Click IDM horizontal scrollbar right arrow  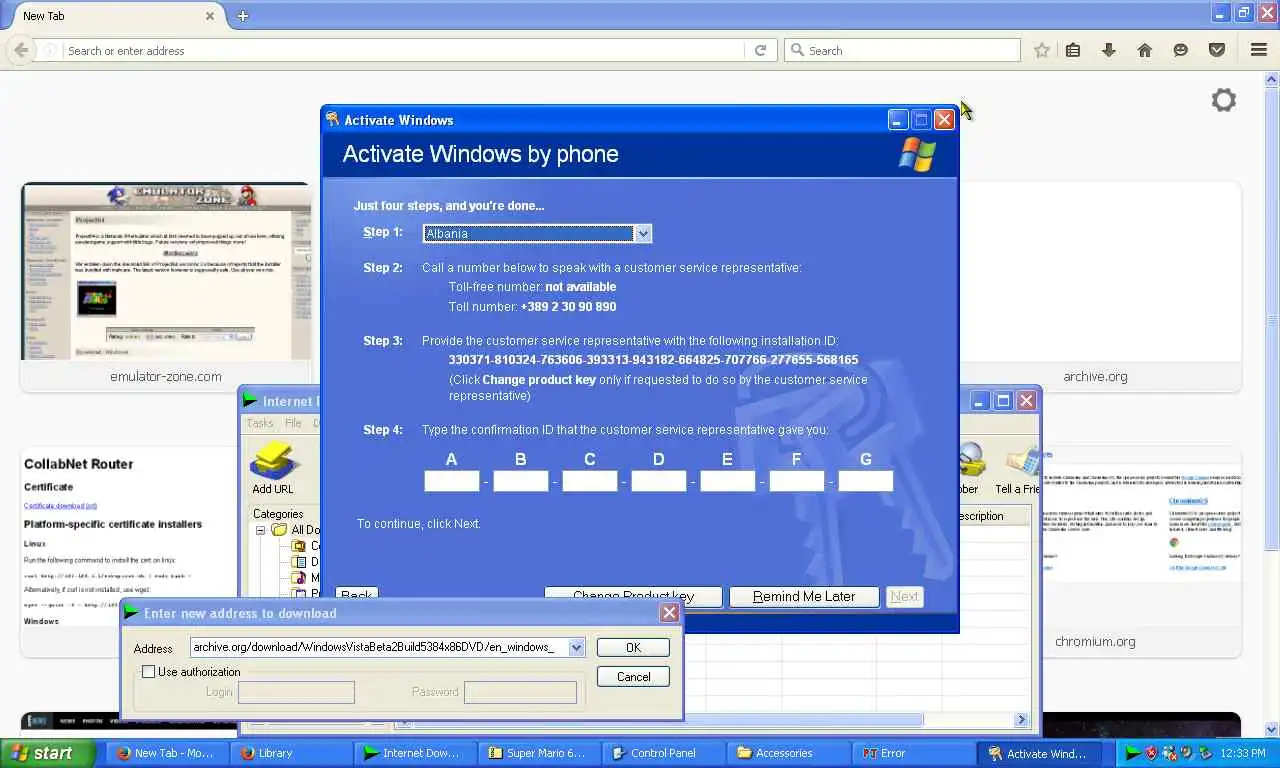1021,719
